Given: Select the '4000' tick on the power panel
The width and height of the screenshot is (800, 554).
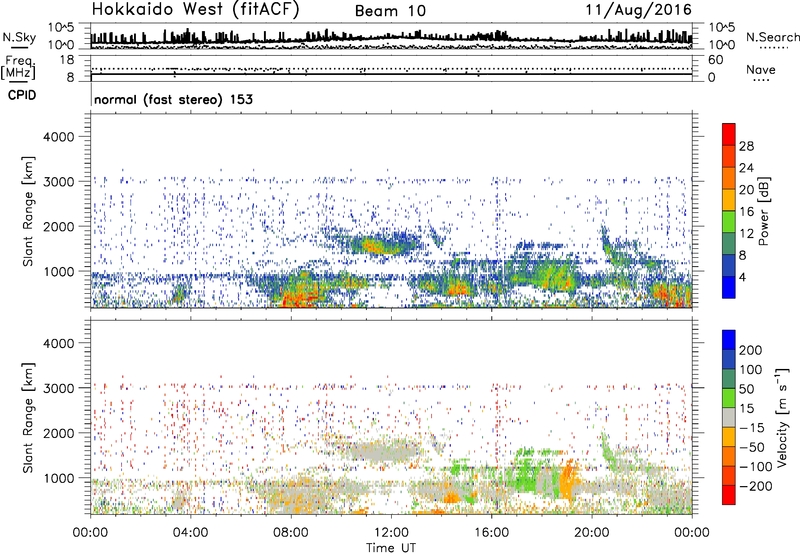Looking at the screenshot, I should [x=58, y=137].
